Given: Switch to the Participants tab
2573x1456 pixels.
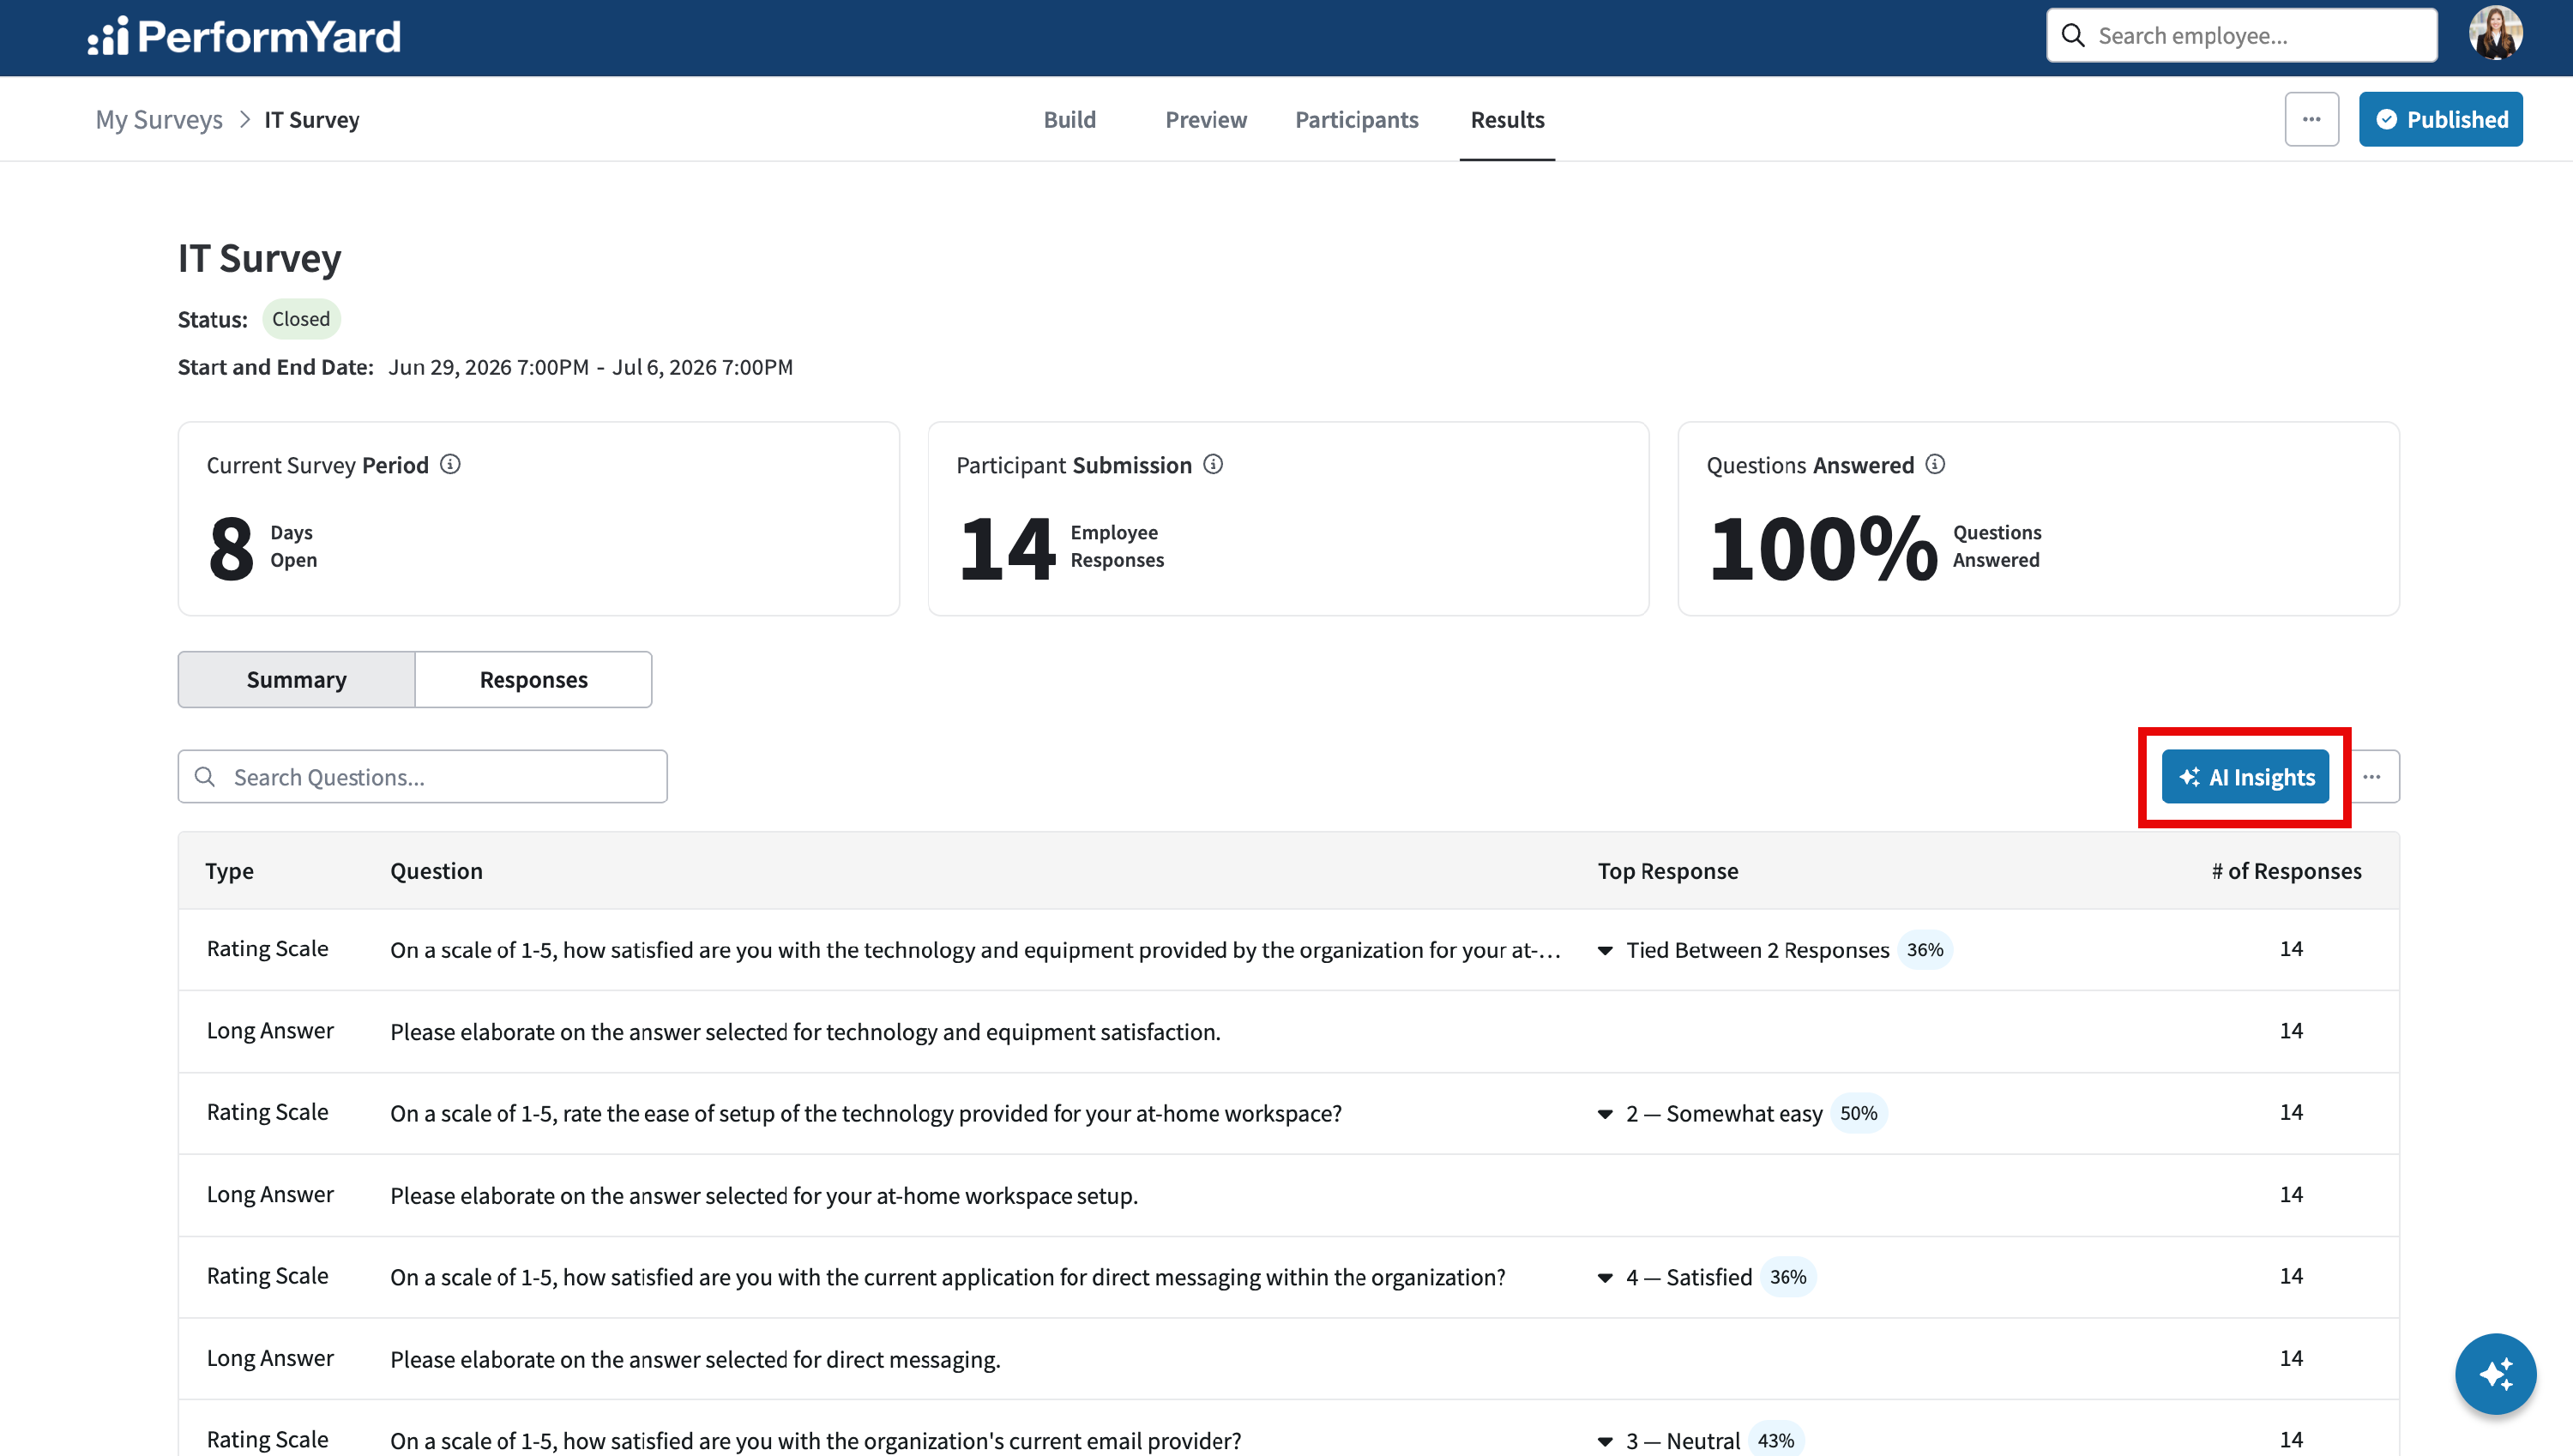Looking at the screenshot, I should tap(1356, 120).
